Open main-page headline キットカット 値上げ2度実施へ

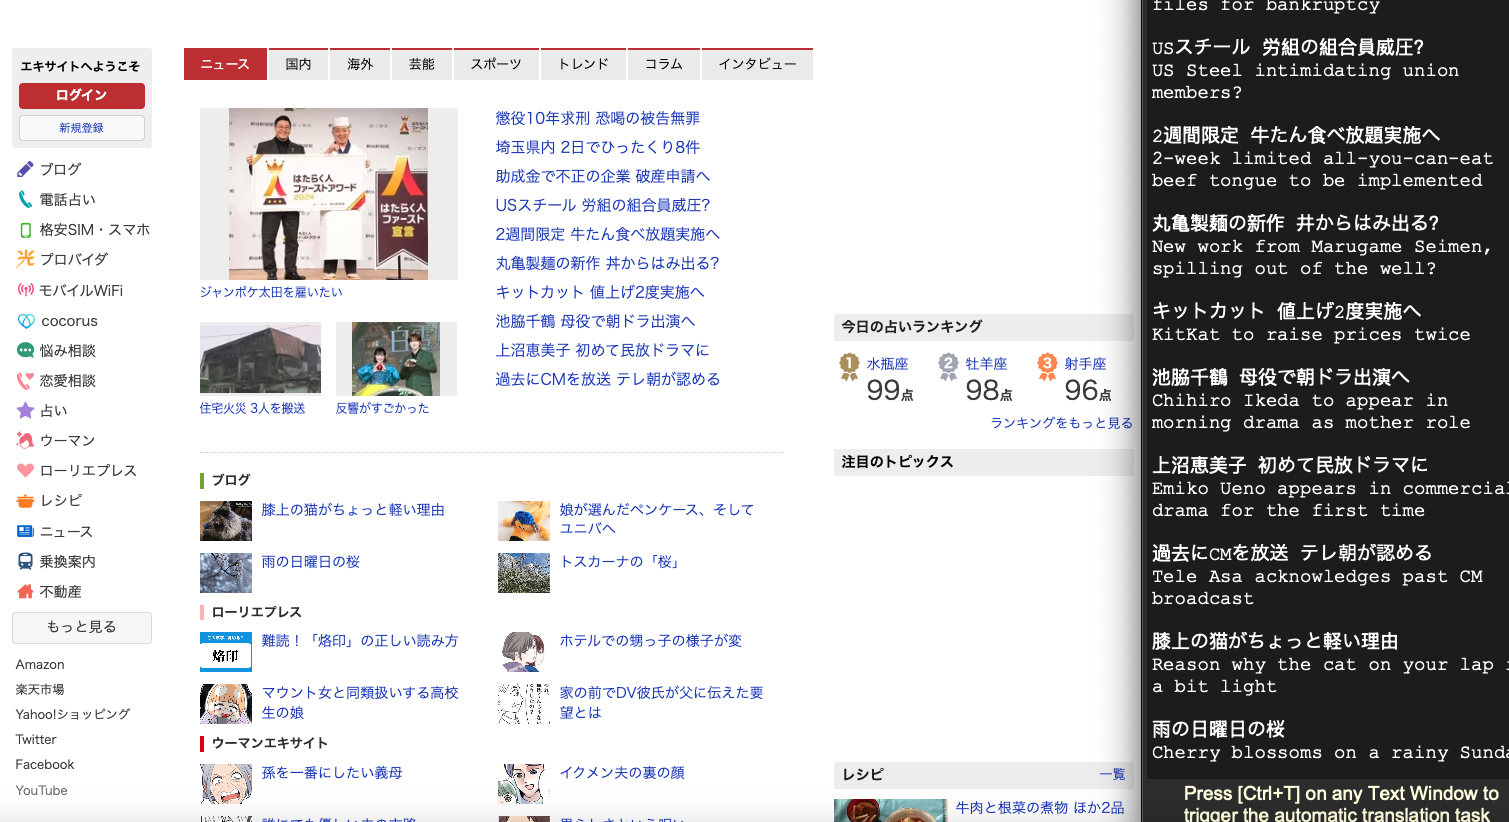[x=600, y=292]
